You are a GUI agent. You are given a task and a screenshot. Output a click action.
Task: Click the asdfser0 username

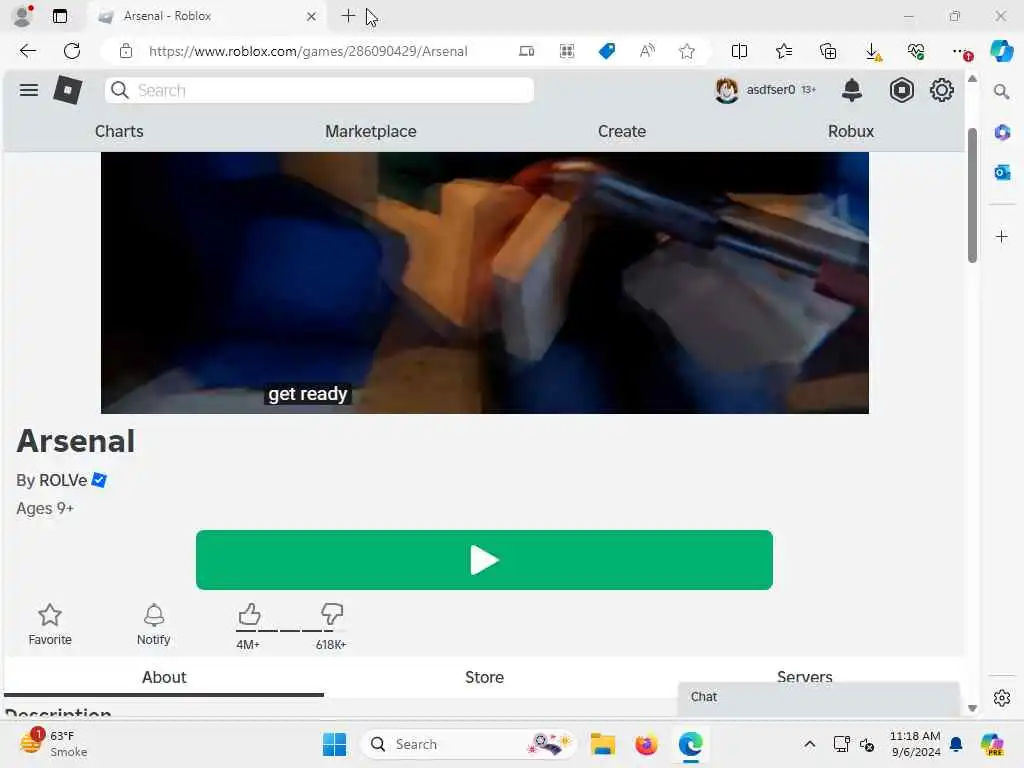tap(771, 89)
